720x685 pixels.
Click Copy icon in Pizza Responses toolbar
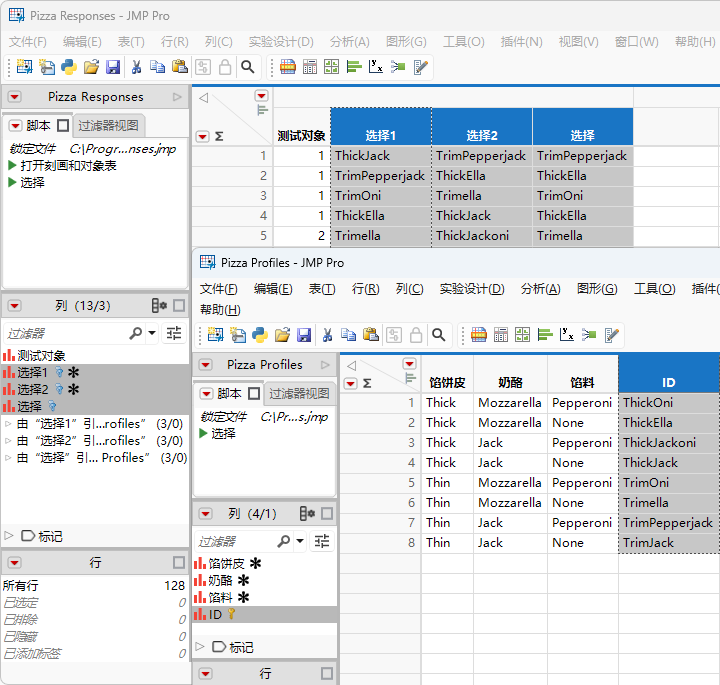(x=158, y=67)
